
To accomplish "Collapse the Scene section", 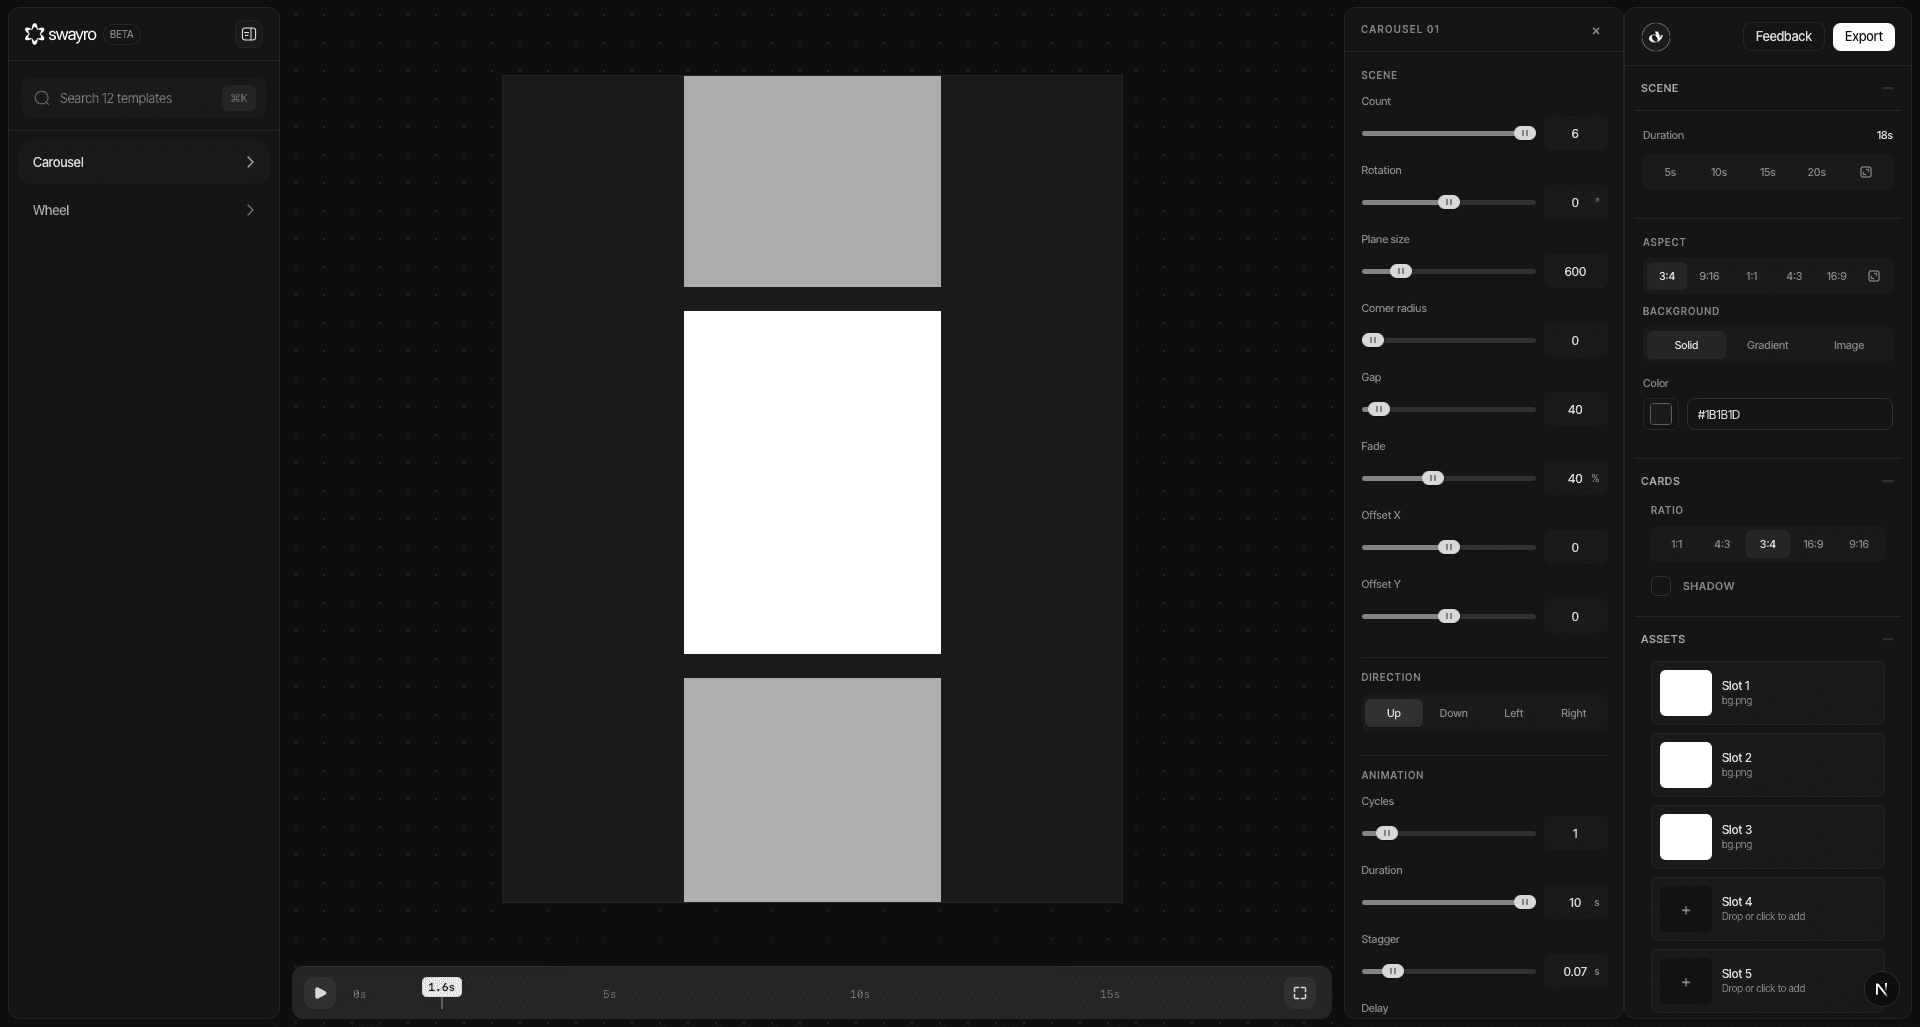I will coord(1888,88).
